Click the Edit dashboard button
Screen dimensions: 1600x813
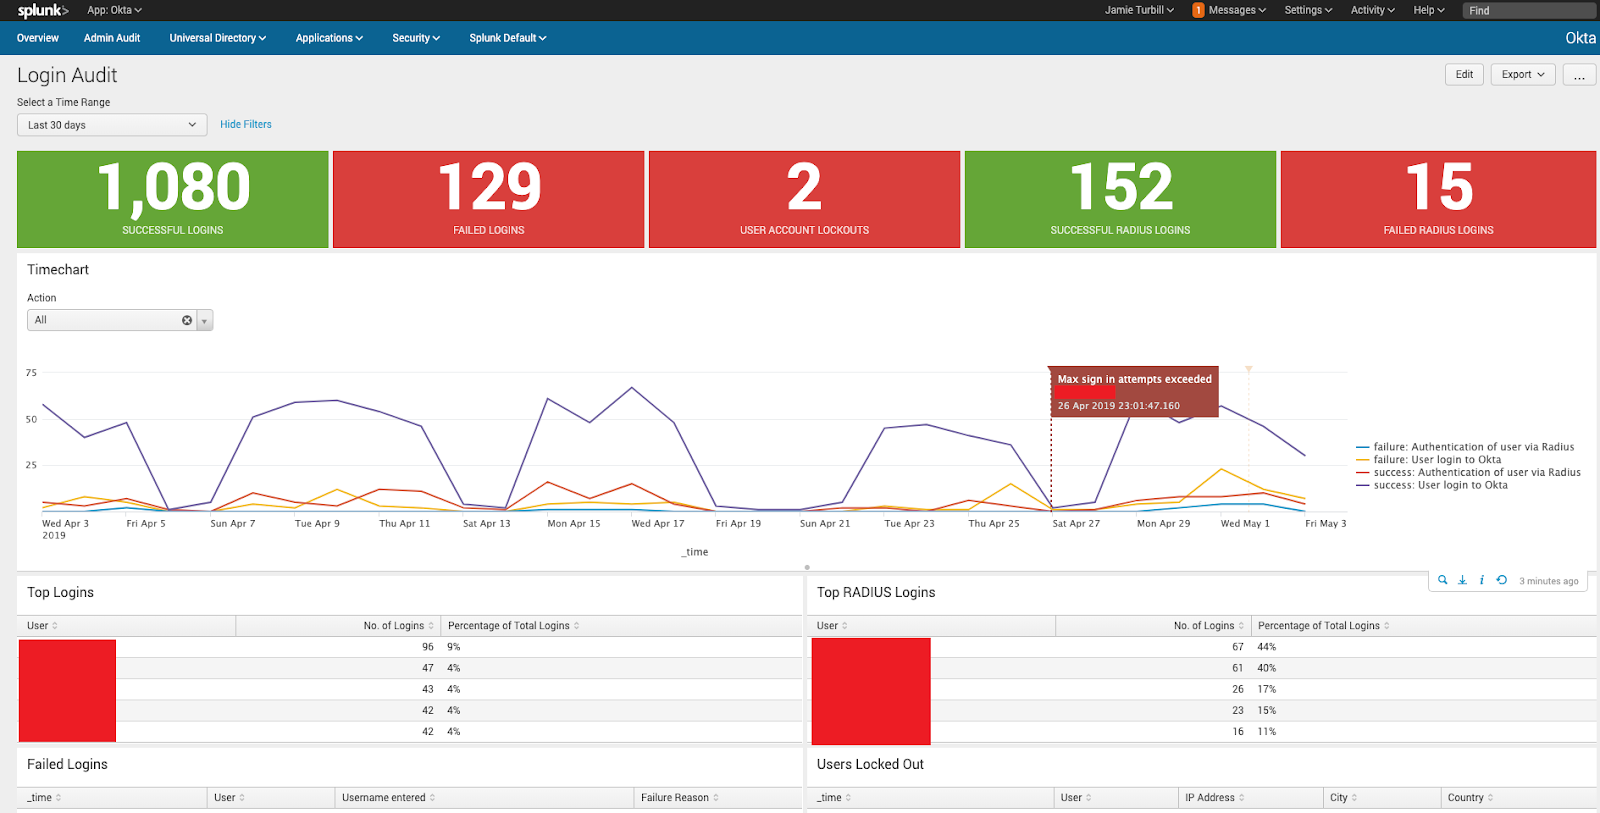1464,74
